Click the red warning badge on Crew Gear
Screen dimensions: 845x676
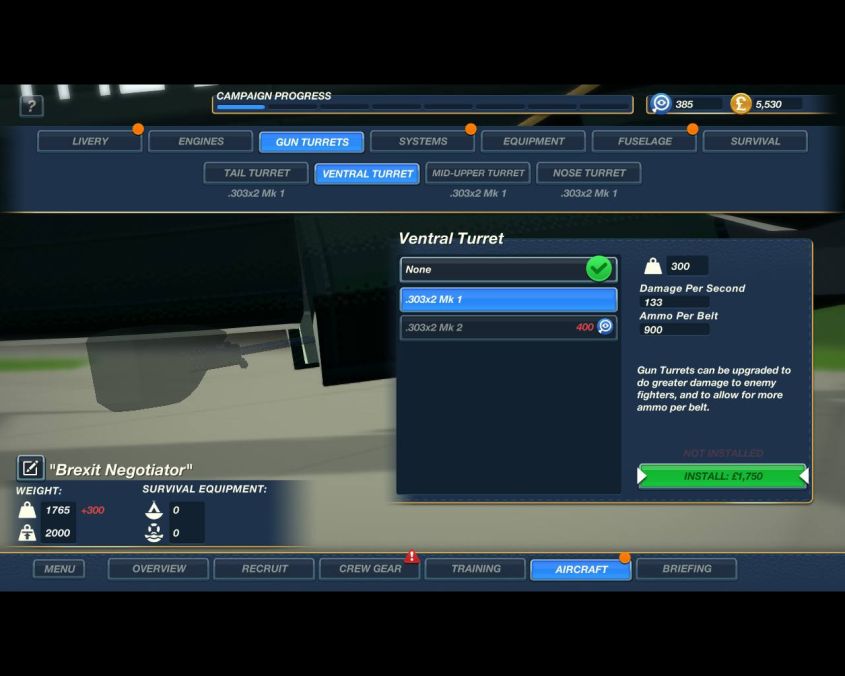tap(412, 556)
